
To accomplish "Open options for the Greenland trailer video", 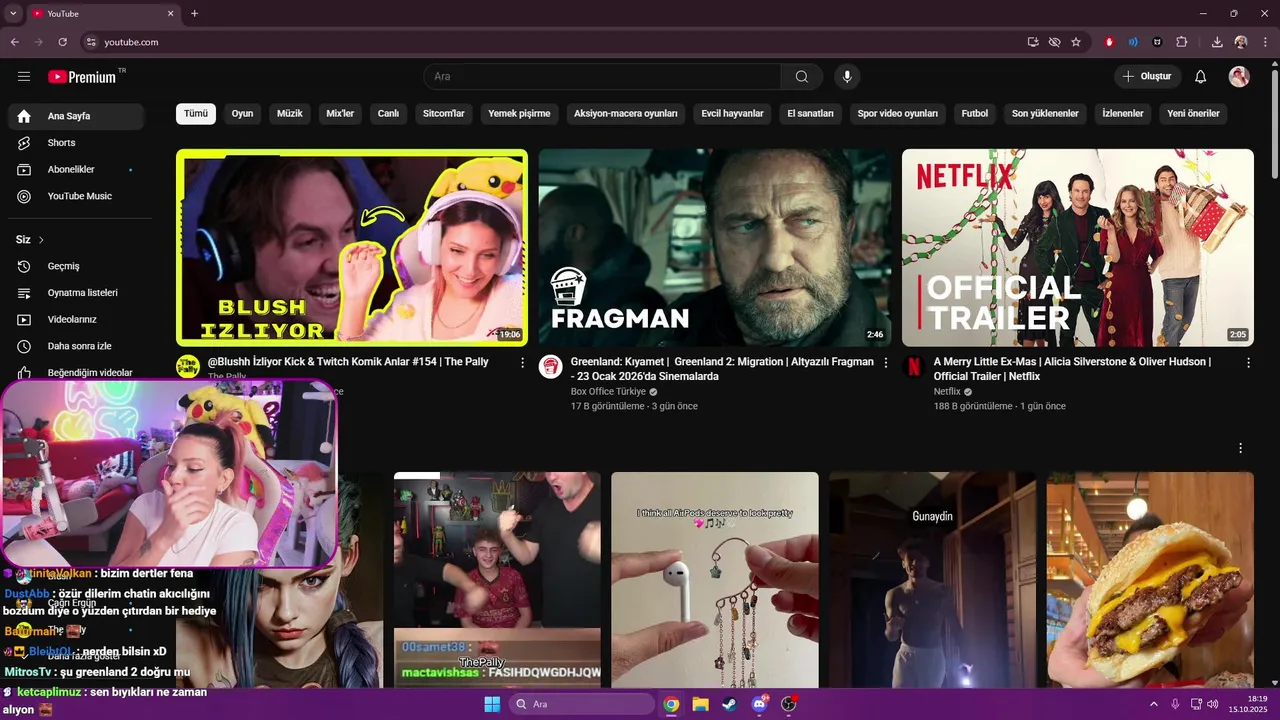I will (885, 363).
